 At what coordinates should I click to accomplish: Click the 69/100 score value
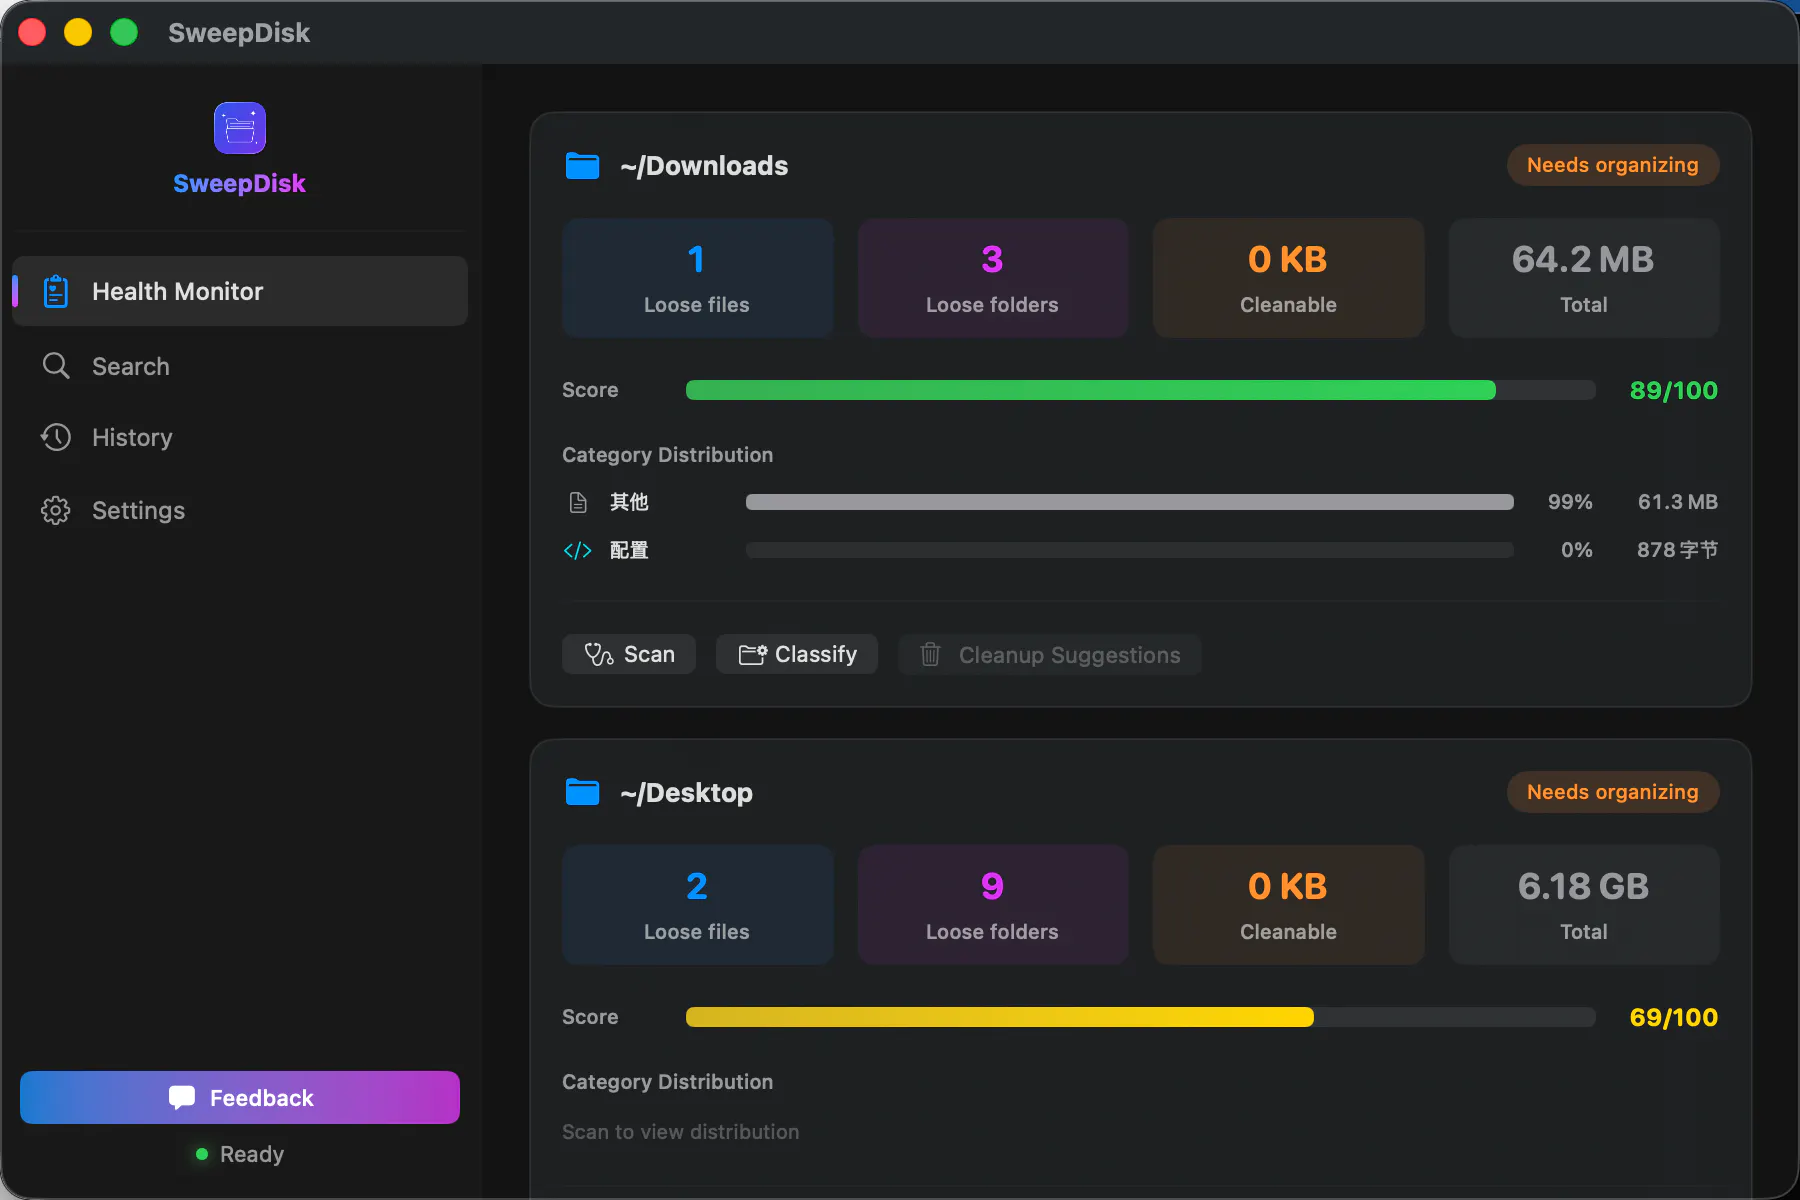coord(1674,1017)
